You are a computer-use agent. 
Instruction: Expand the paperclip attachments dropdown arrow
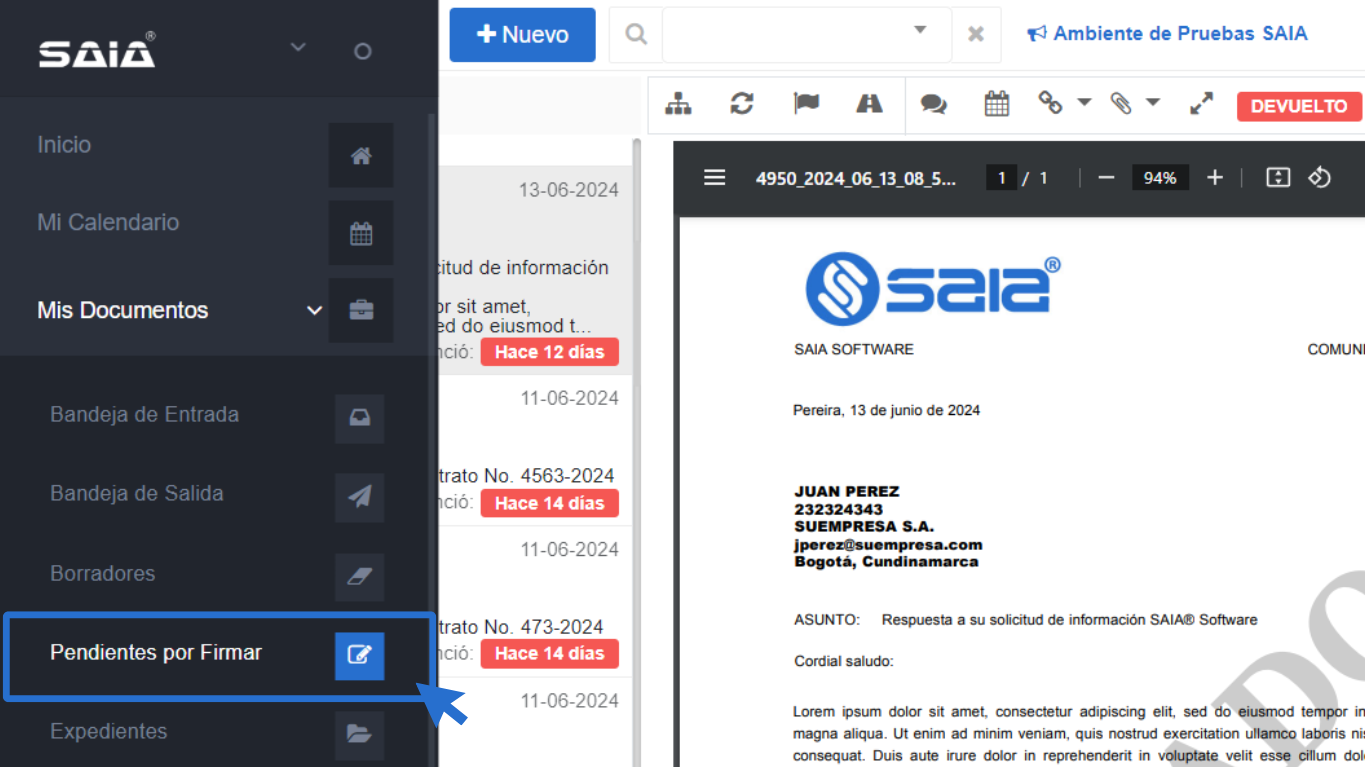click(1152, 103)
